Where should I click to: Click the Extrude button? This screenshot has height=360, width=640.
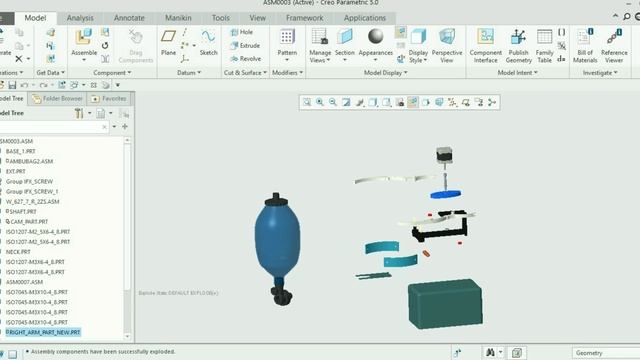(x=245, y=45)
